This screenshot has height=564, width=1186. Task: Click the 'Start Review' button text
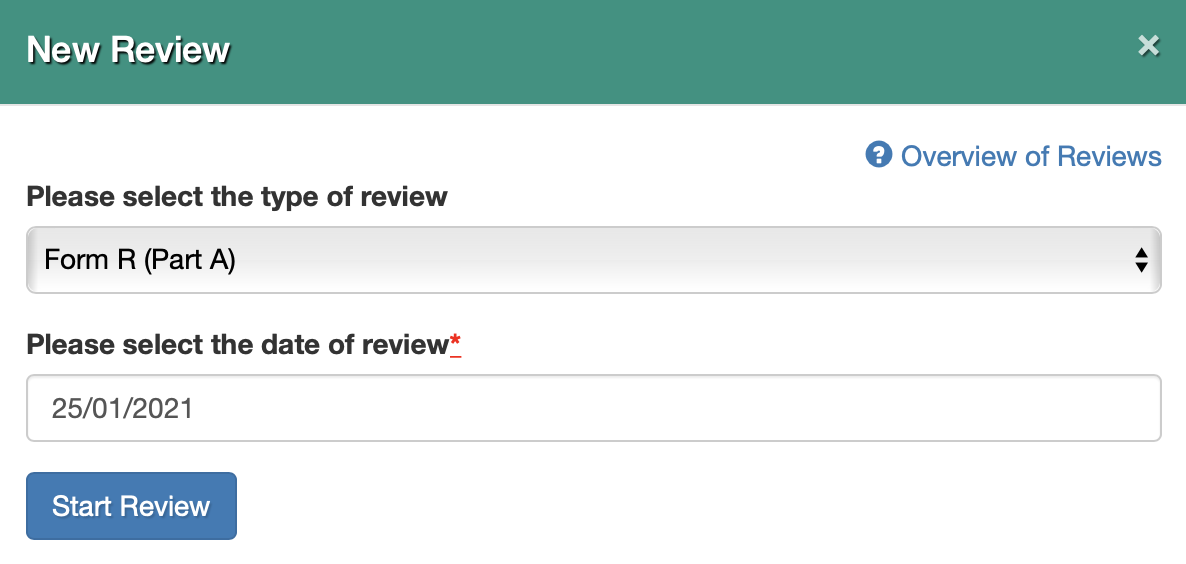131,506
